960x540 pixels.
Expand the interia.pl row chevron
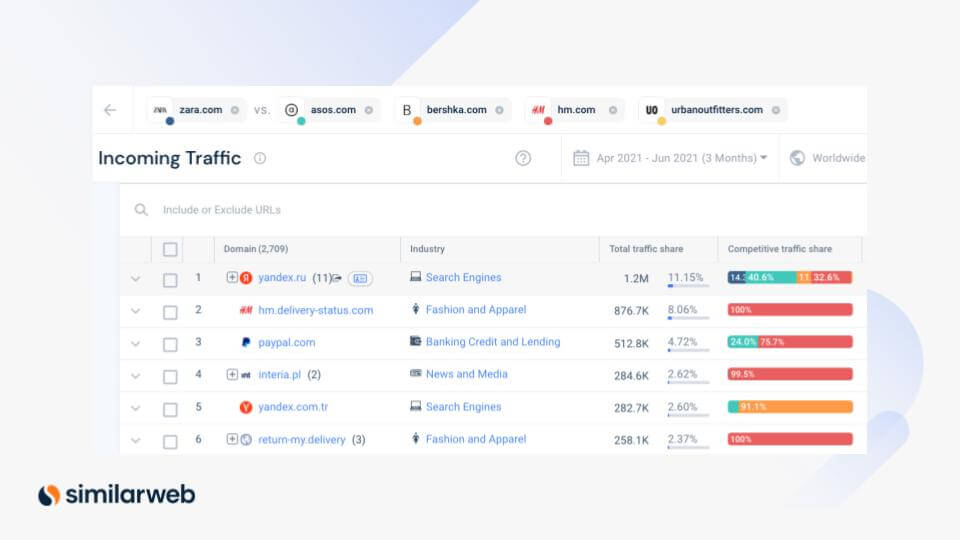coord(135,376)
